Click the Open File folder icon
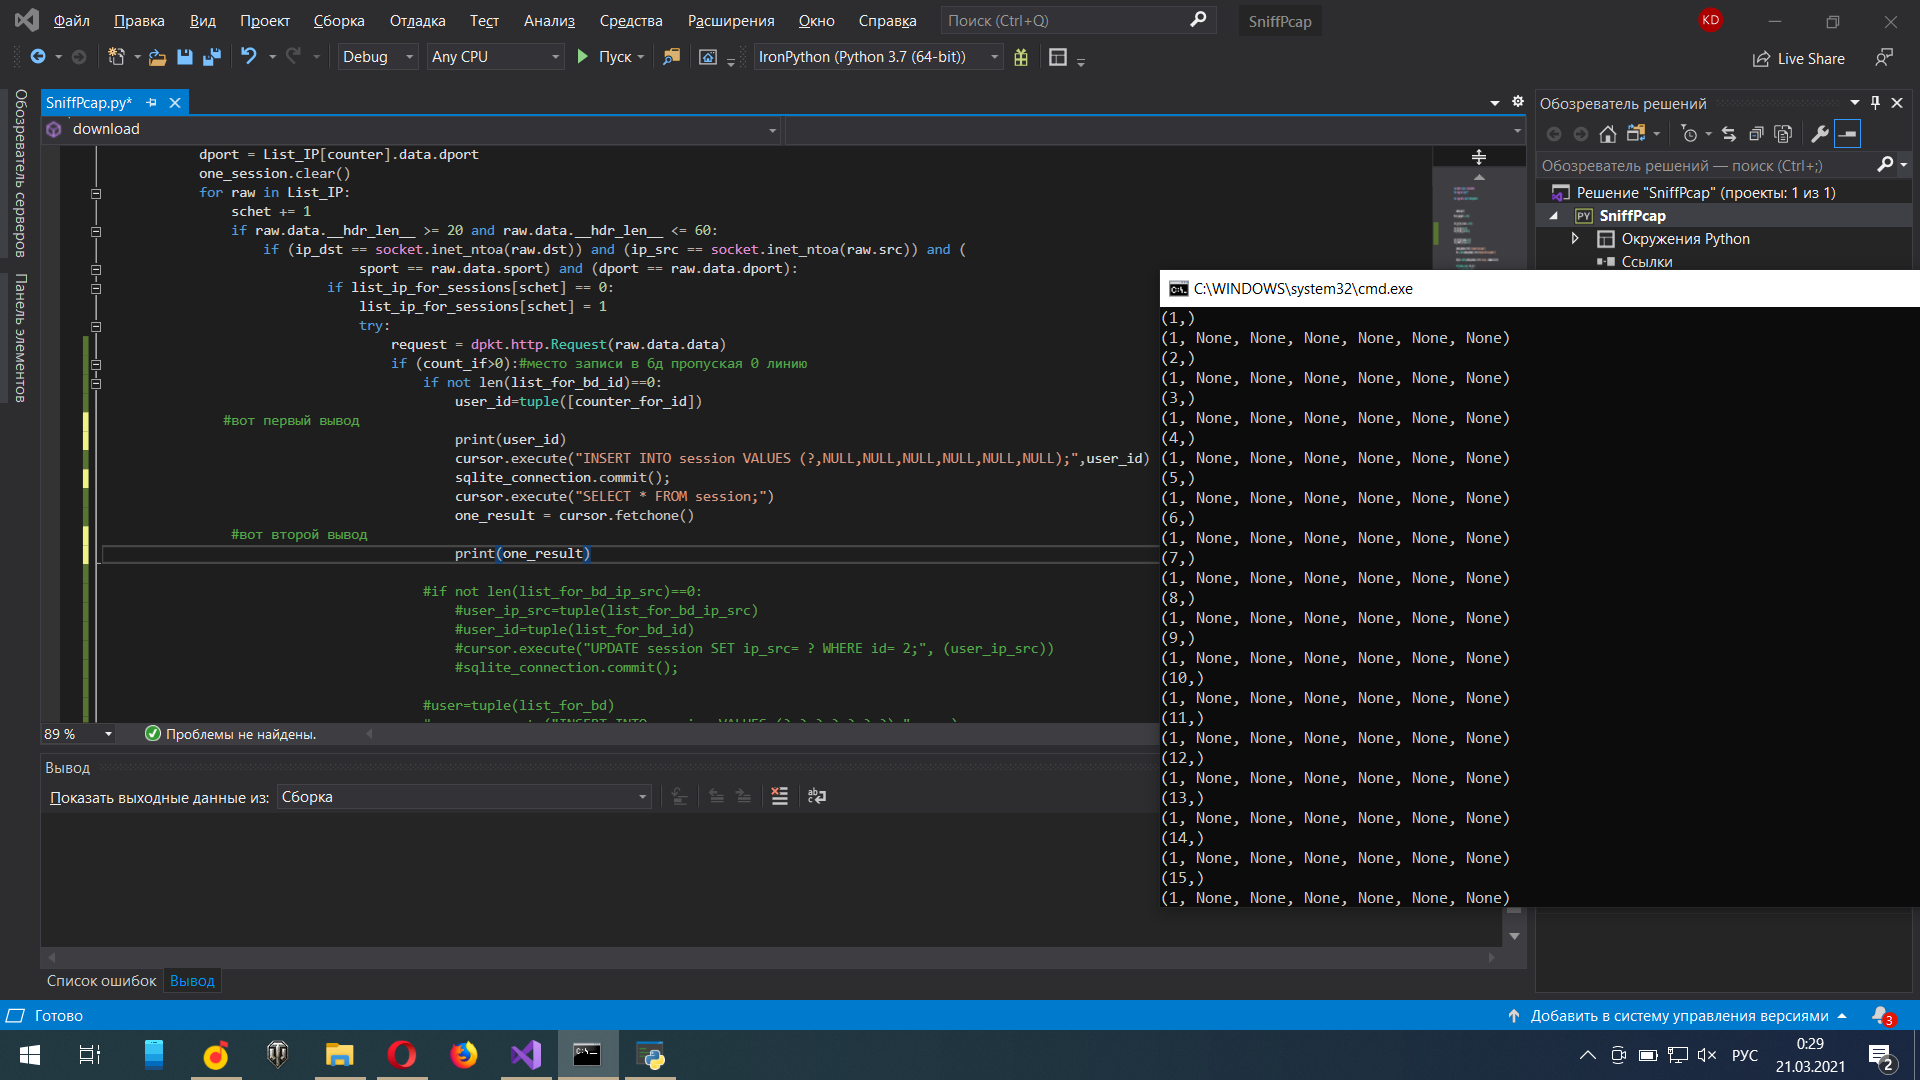Image resolution: width=1920 pixels, height=1080 pixels. pos(157,57)
